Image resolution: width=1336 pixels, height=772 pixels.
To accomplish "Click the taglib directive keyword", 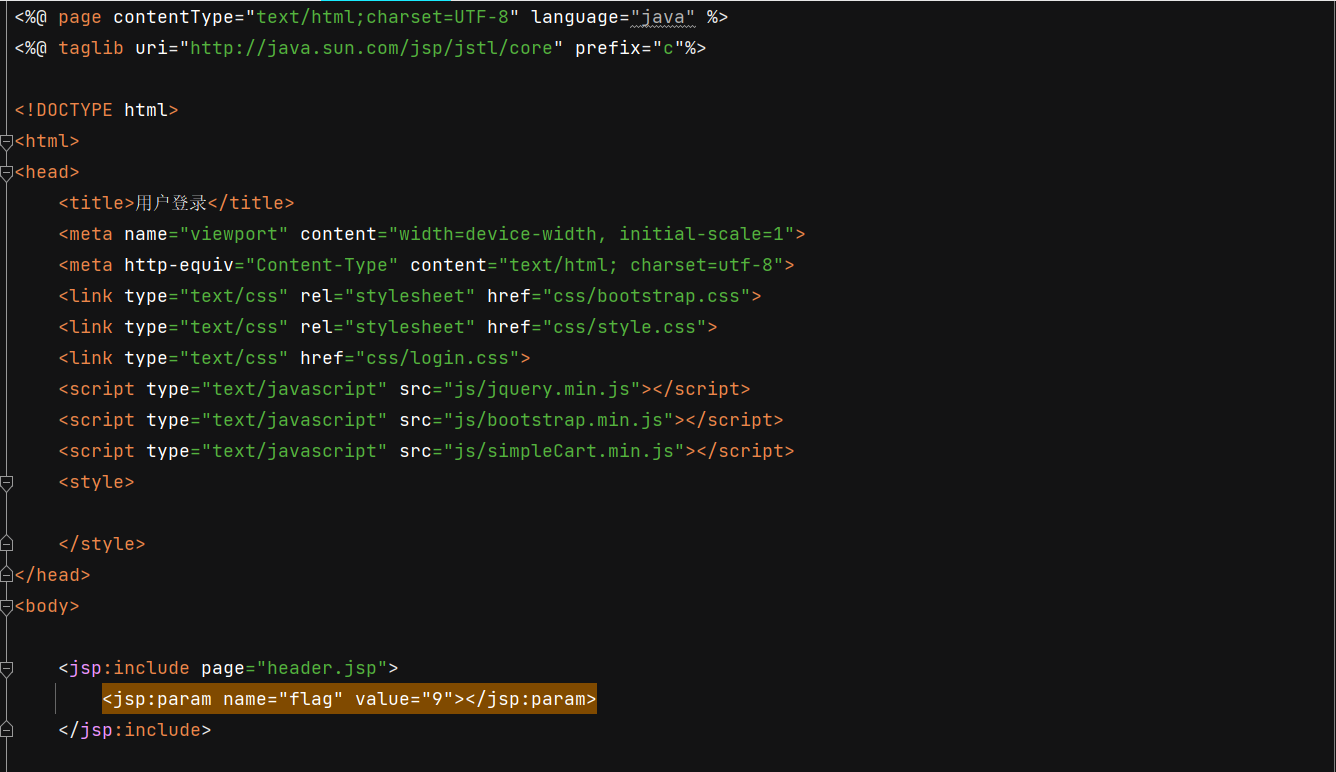I will click(91, 48).
